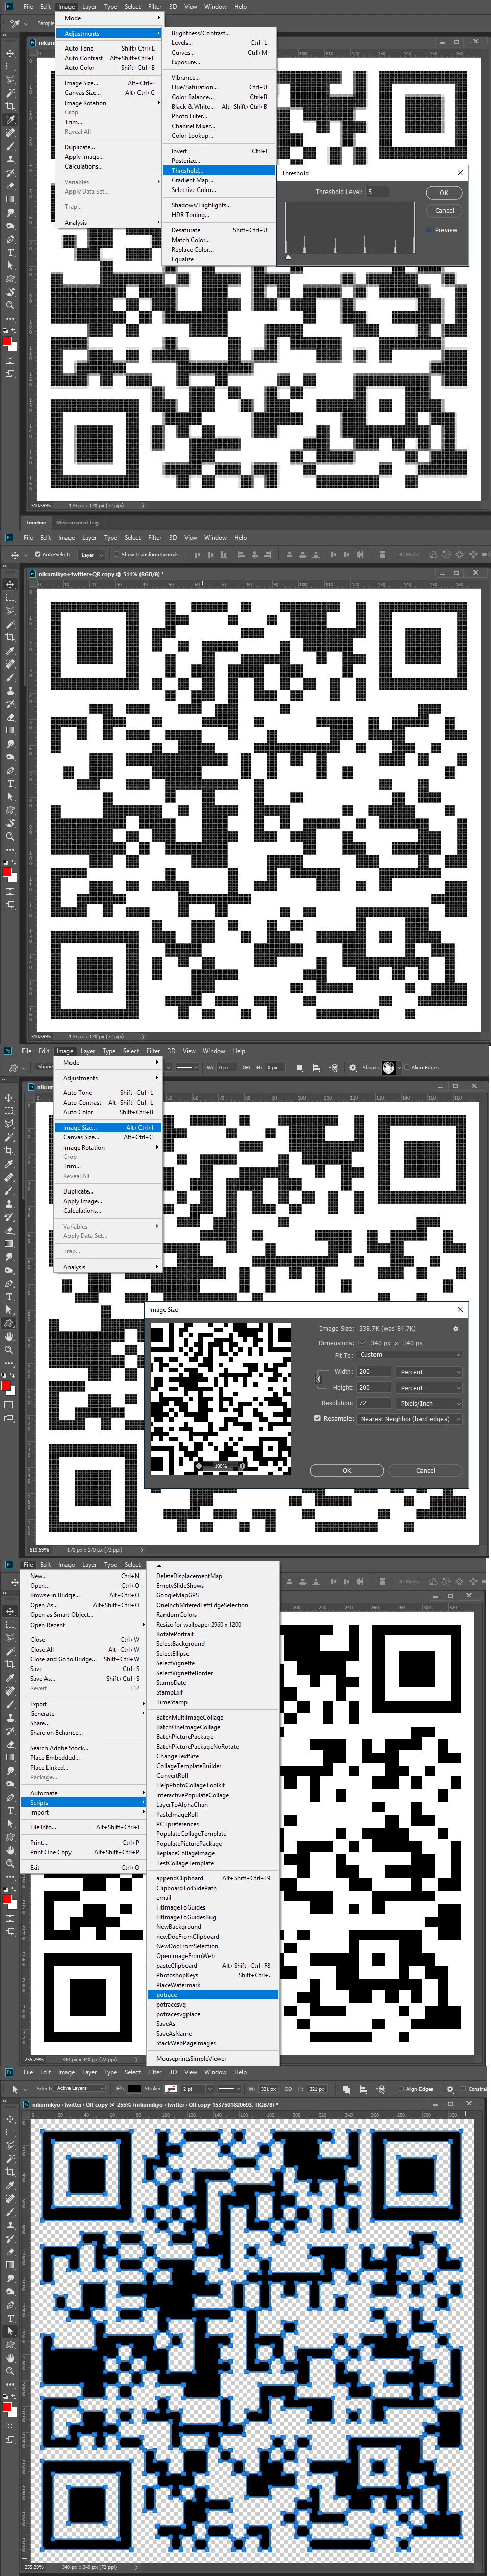Viewport: 491px width, 2576px height.
Task: Select Crop tool in the Auto-Select screenshot toolbar
Action: [11, 637]
